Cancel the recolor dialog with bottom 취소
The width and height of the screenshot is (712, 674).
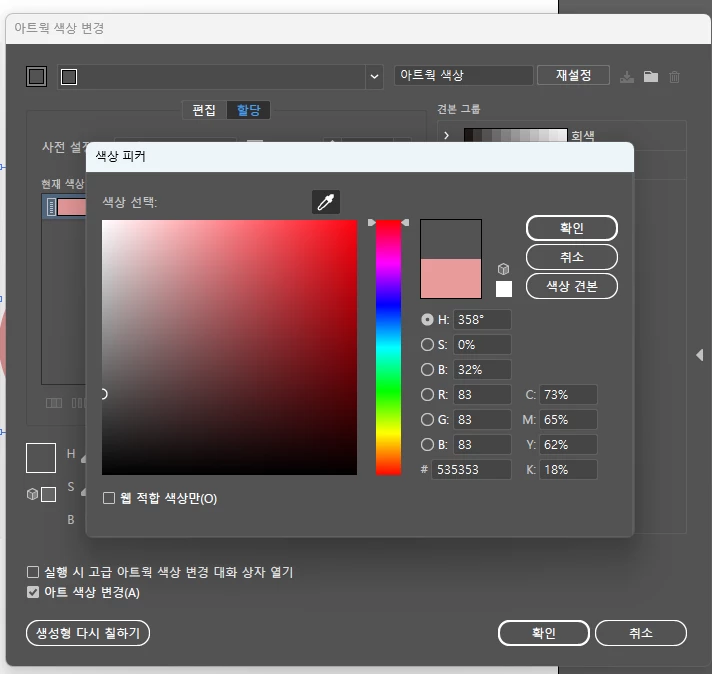pos(641,633)
